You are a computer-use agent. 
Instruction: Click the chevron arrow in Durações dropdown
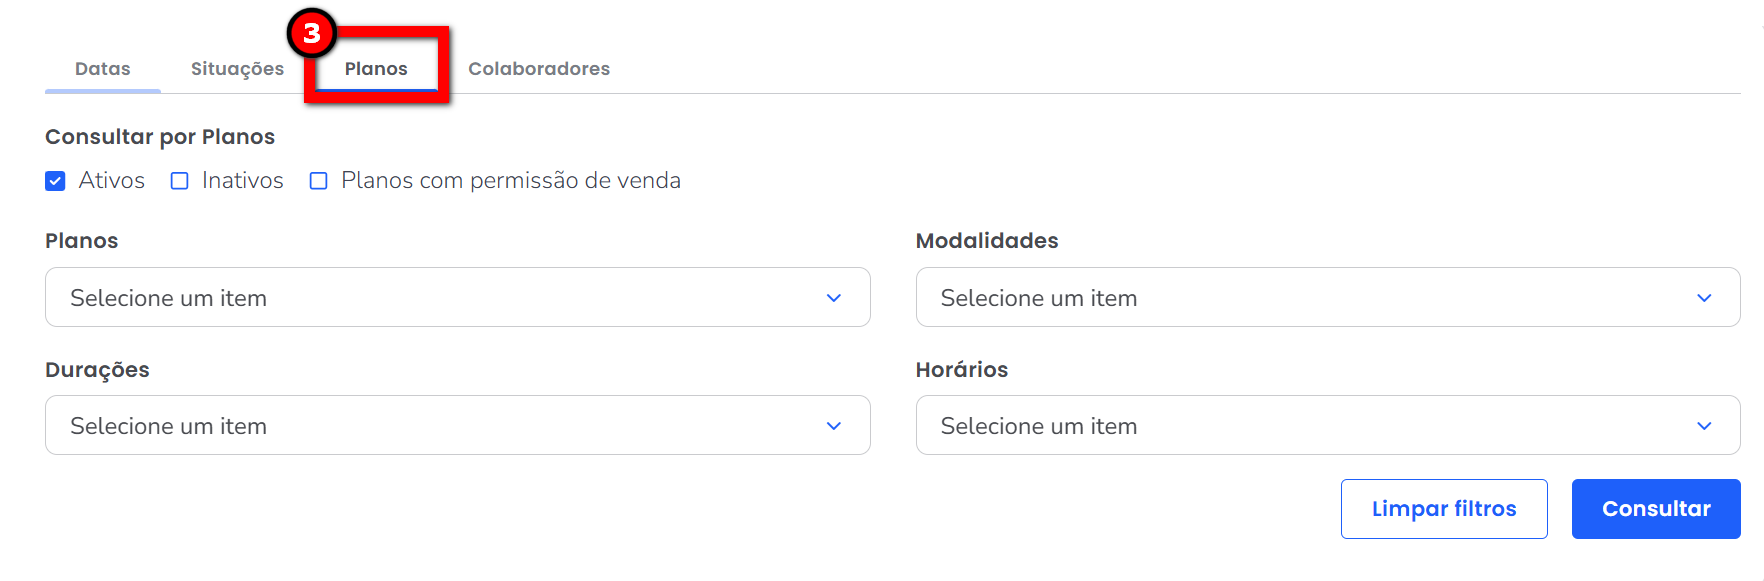coord(833,426)
